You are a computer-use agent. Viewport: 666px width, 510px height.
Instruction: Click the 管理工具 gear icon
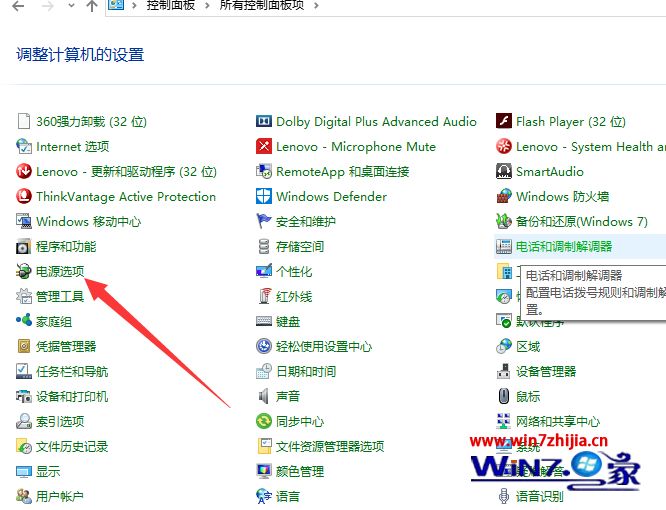pyautogui.click(x=24, y=296)
